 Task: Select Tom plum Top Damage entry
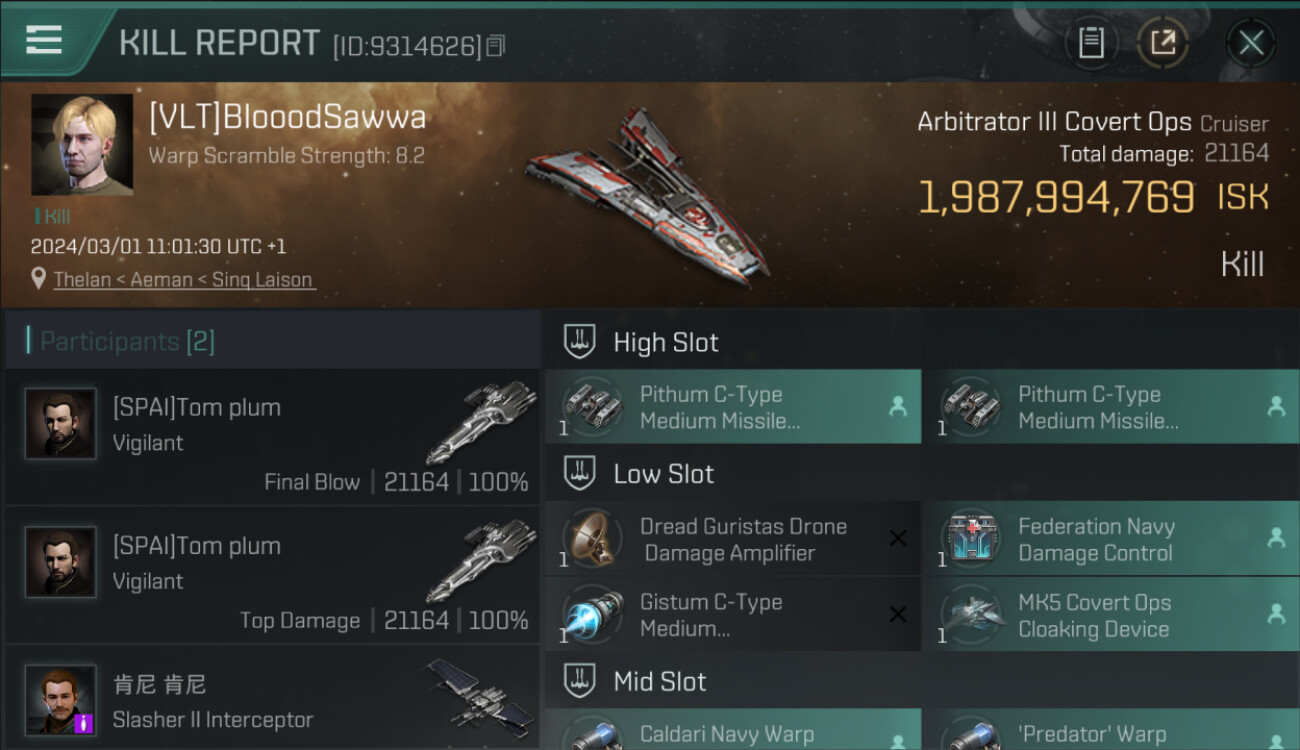[273, 575]
